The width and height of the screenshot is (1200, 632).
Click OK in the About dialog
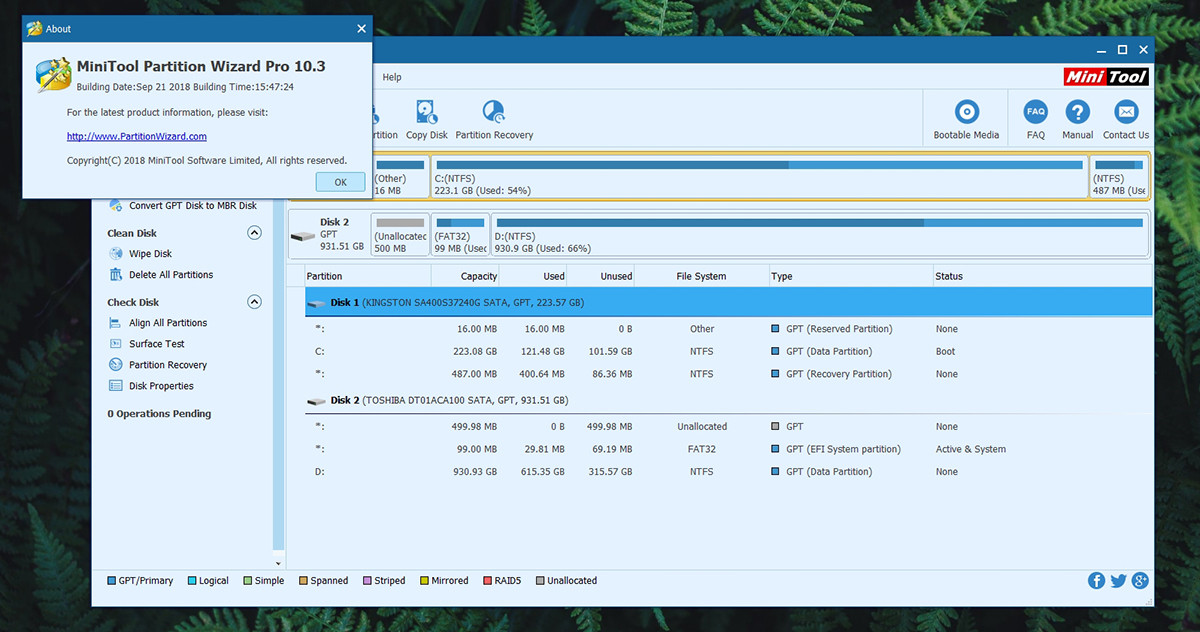coord(340,182)
